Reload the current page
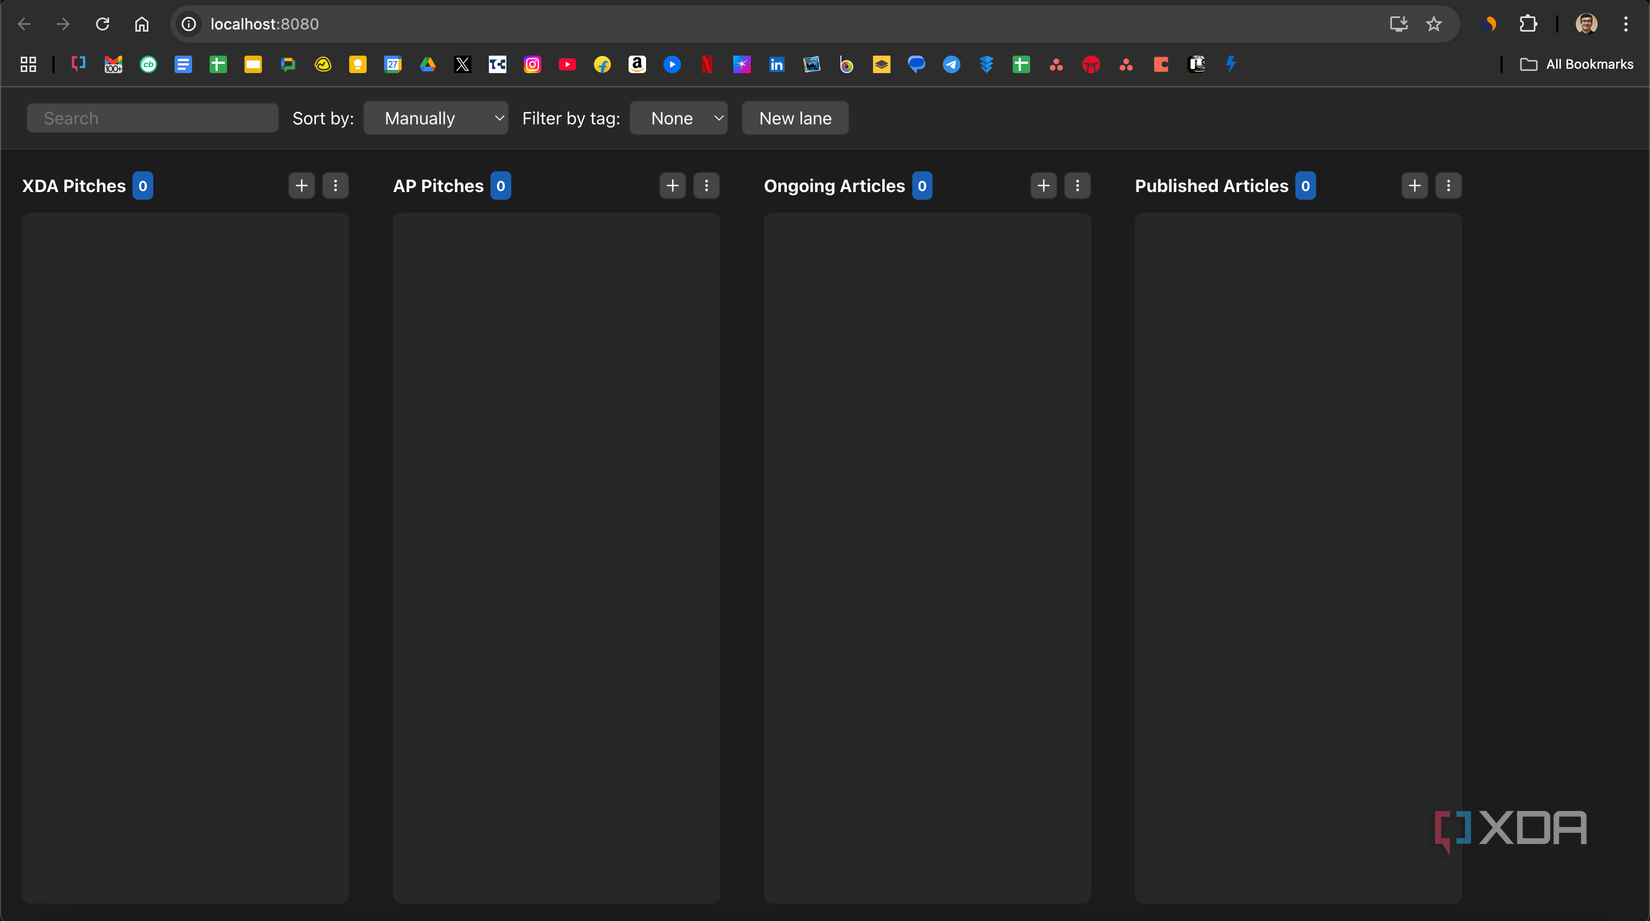 (102, 23)
